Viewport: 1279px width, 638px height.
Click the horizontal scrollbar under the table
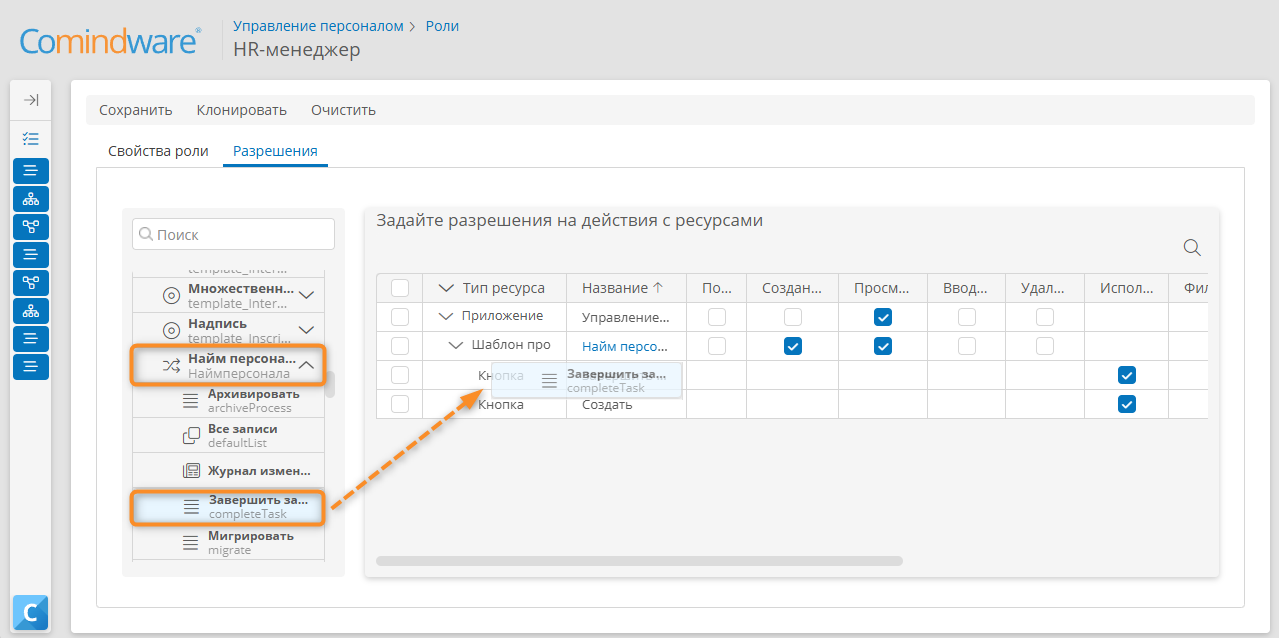[x=639, y=561]
